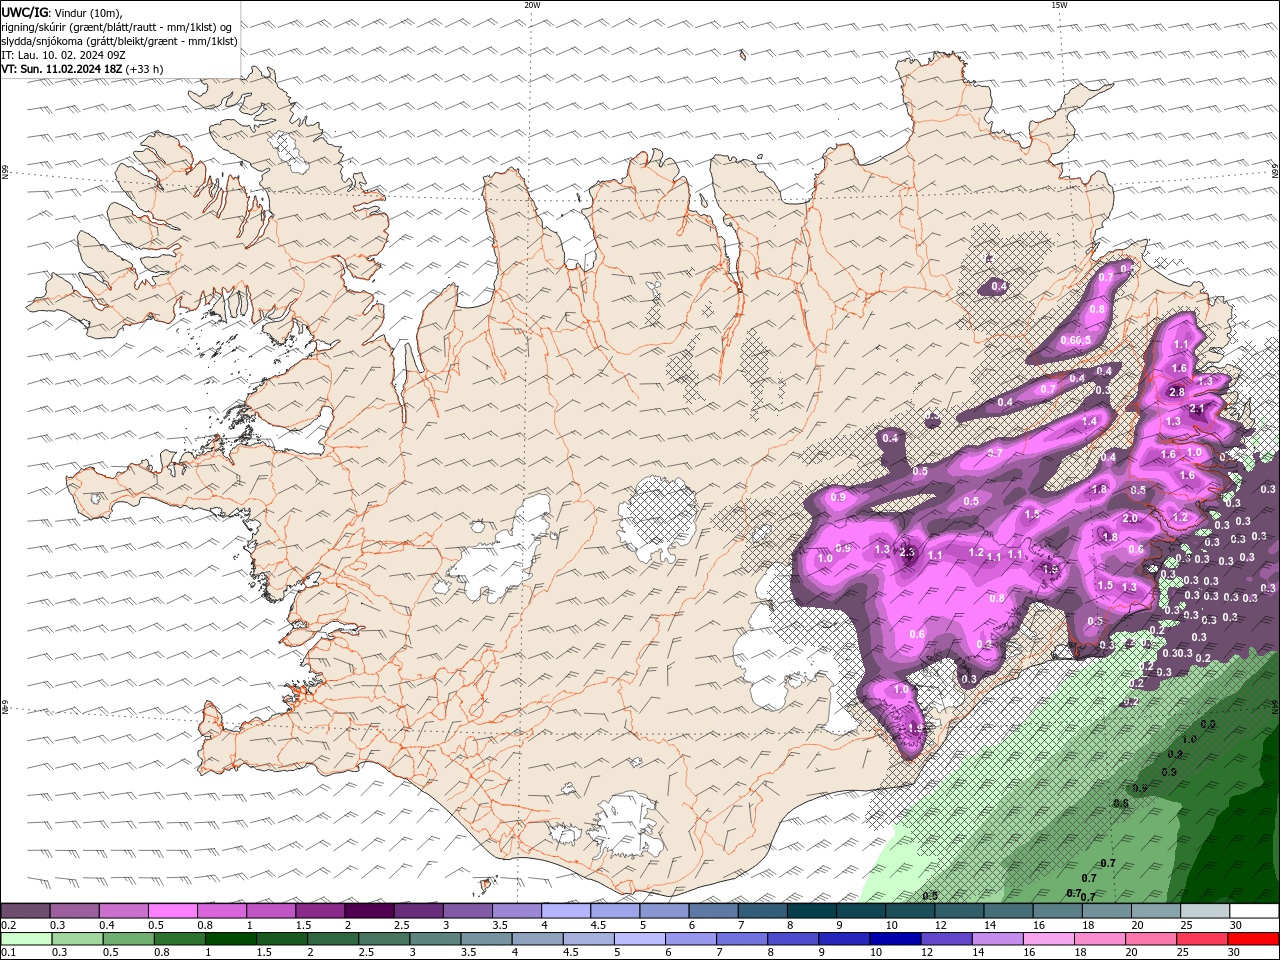The height and width of the screenshot is (960, 1280).
Task: Click the '0.2' label in the colour legend
Action: [x=8, y=925]
